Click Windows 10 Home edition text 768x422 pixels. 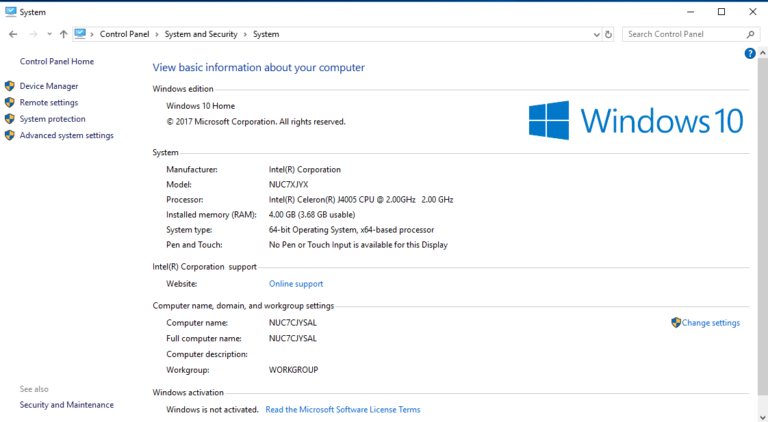pos(200,106)
